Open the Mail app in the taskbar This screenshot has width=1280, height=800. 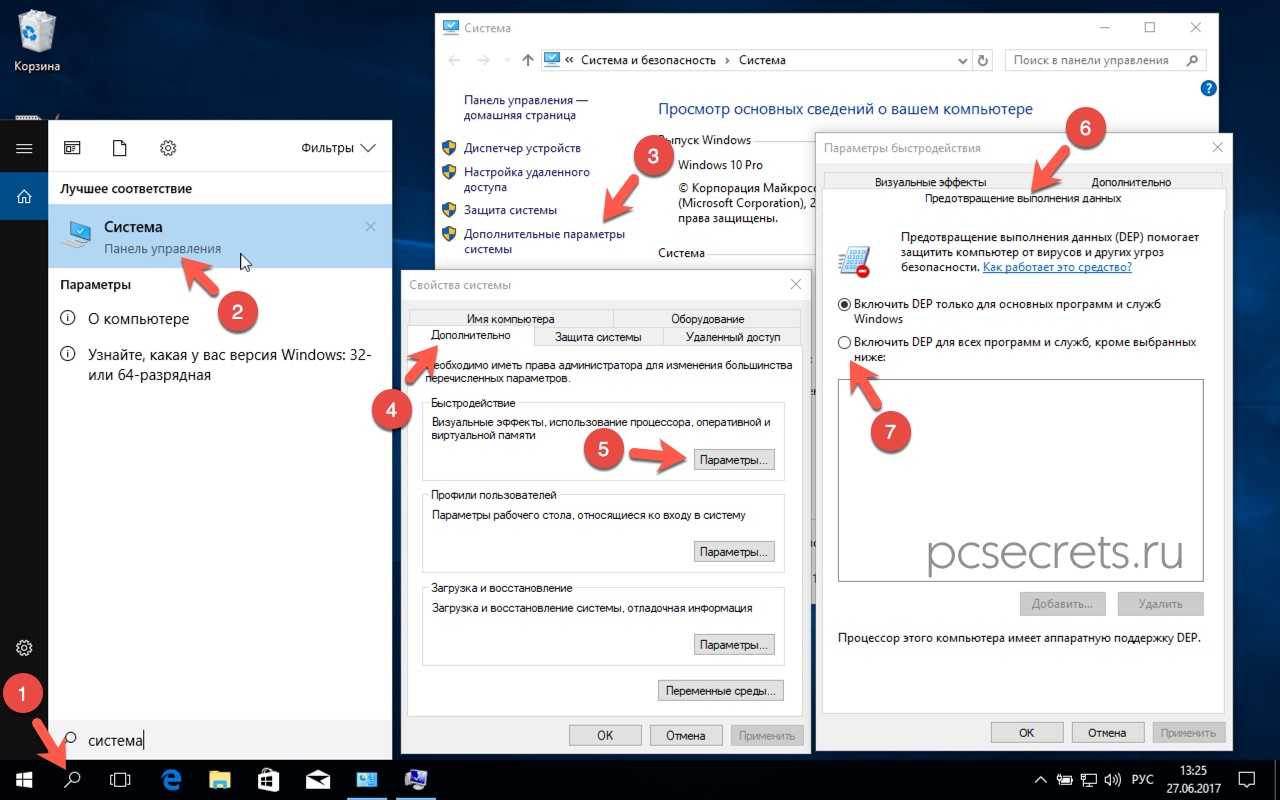coord(318,778)
